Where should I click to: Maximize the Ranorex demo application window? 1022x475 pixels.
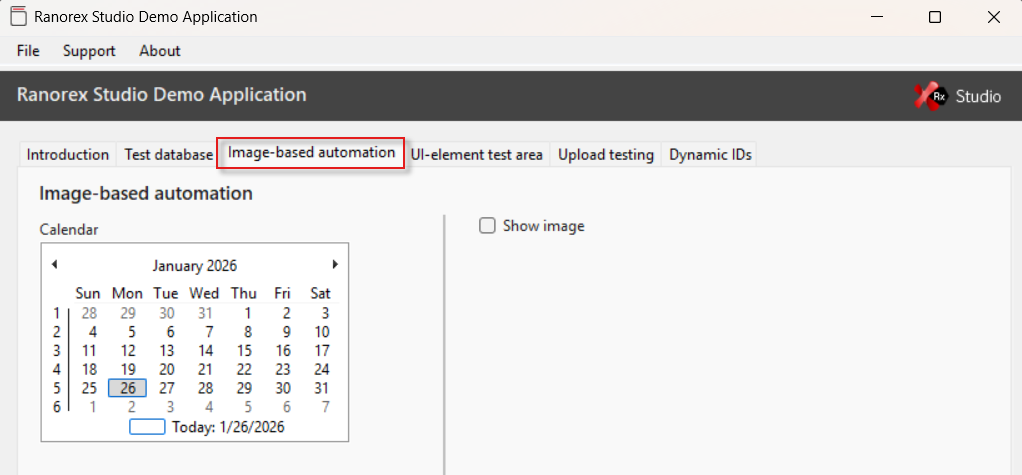[x=934, y=17]
